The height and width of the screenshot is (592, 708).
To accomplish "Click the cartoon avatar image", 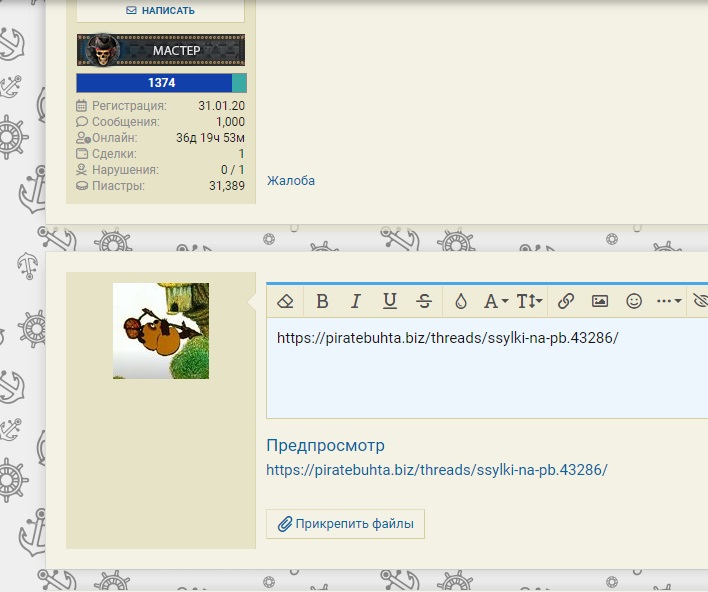I will (x=161, y=331).
